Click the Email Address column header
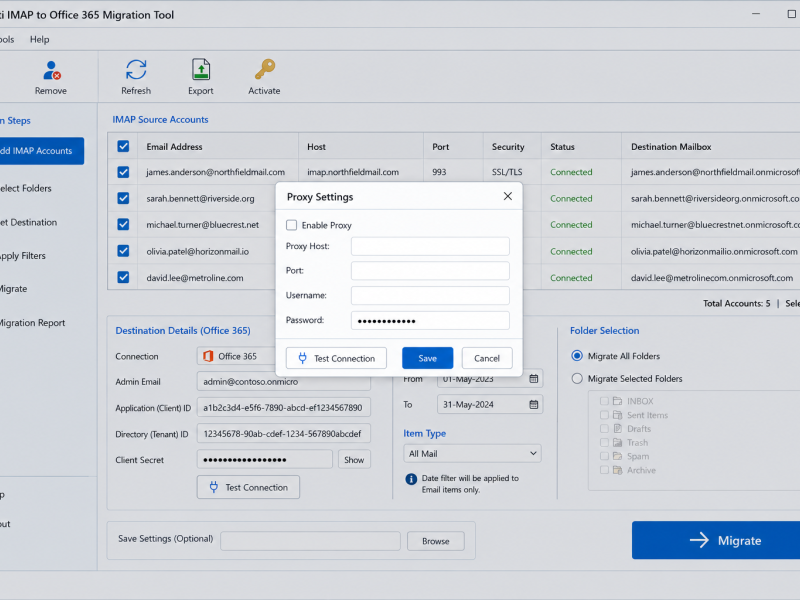Image resolution: width=800 pixels, height=600 pixels. coord(174,147)
